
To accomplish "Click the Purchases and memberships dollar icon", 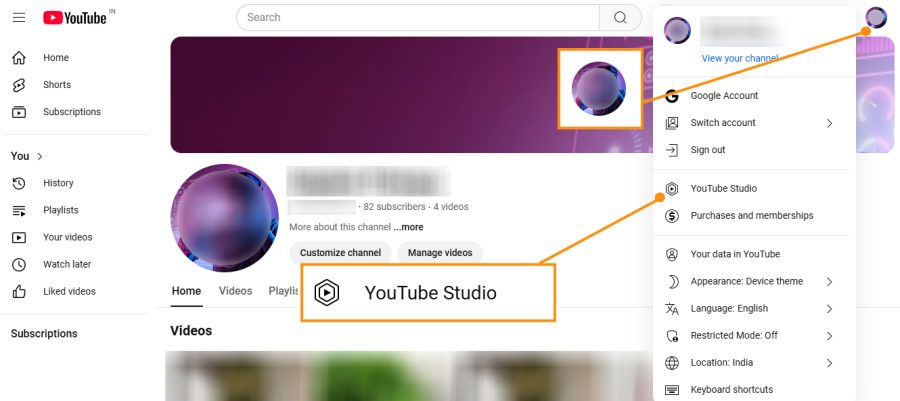I will 672,216.
